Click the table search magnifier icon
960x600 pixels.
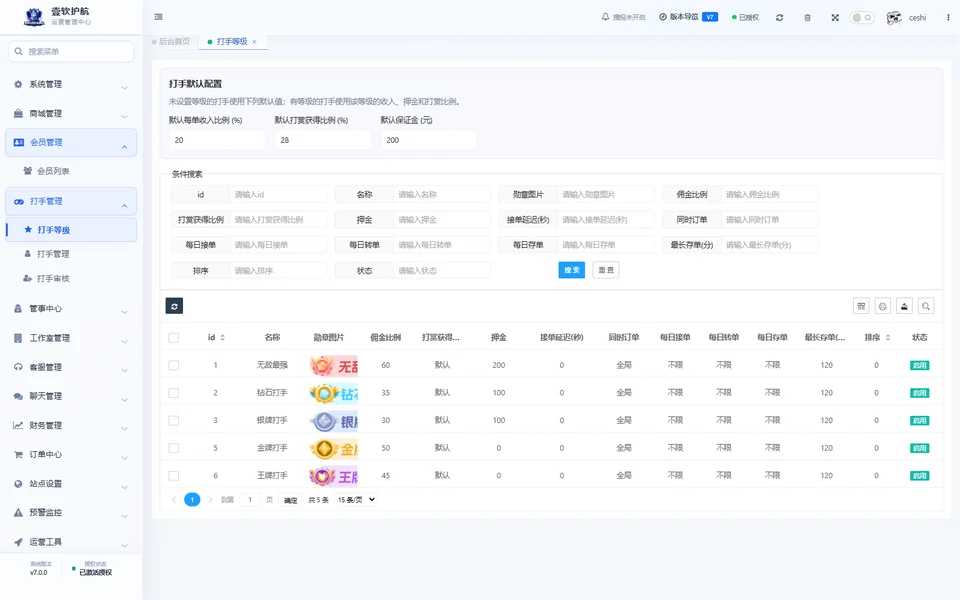click(x=926, y=306)
